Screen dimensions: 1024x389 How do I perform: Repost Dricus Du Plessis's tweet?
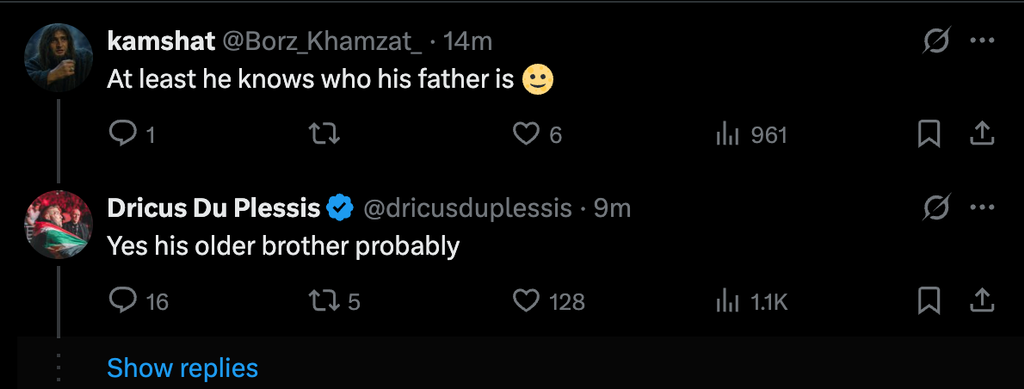pos(334,301)
